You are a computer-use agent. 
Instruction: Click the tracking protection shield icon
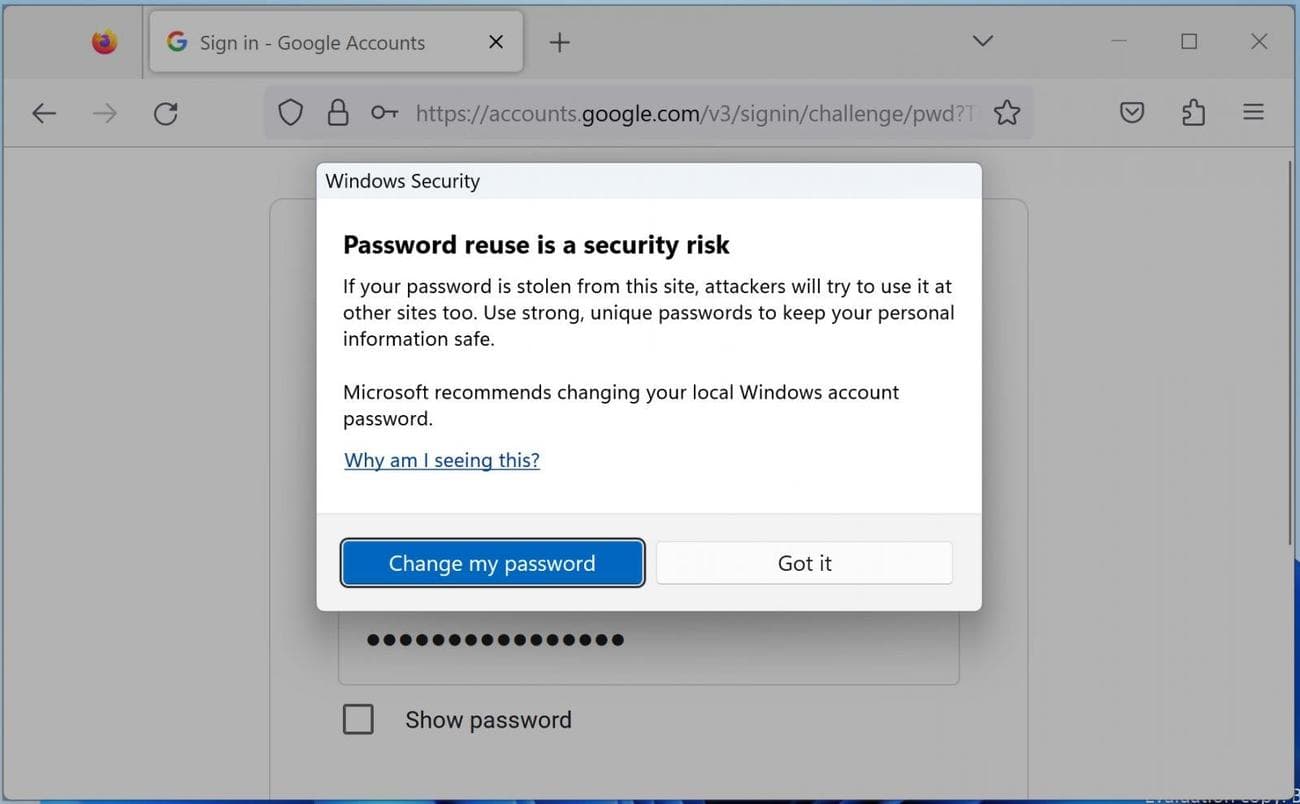tap(290, 112)
